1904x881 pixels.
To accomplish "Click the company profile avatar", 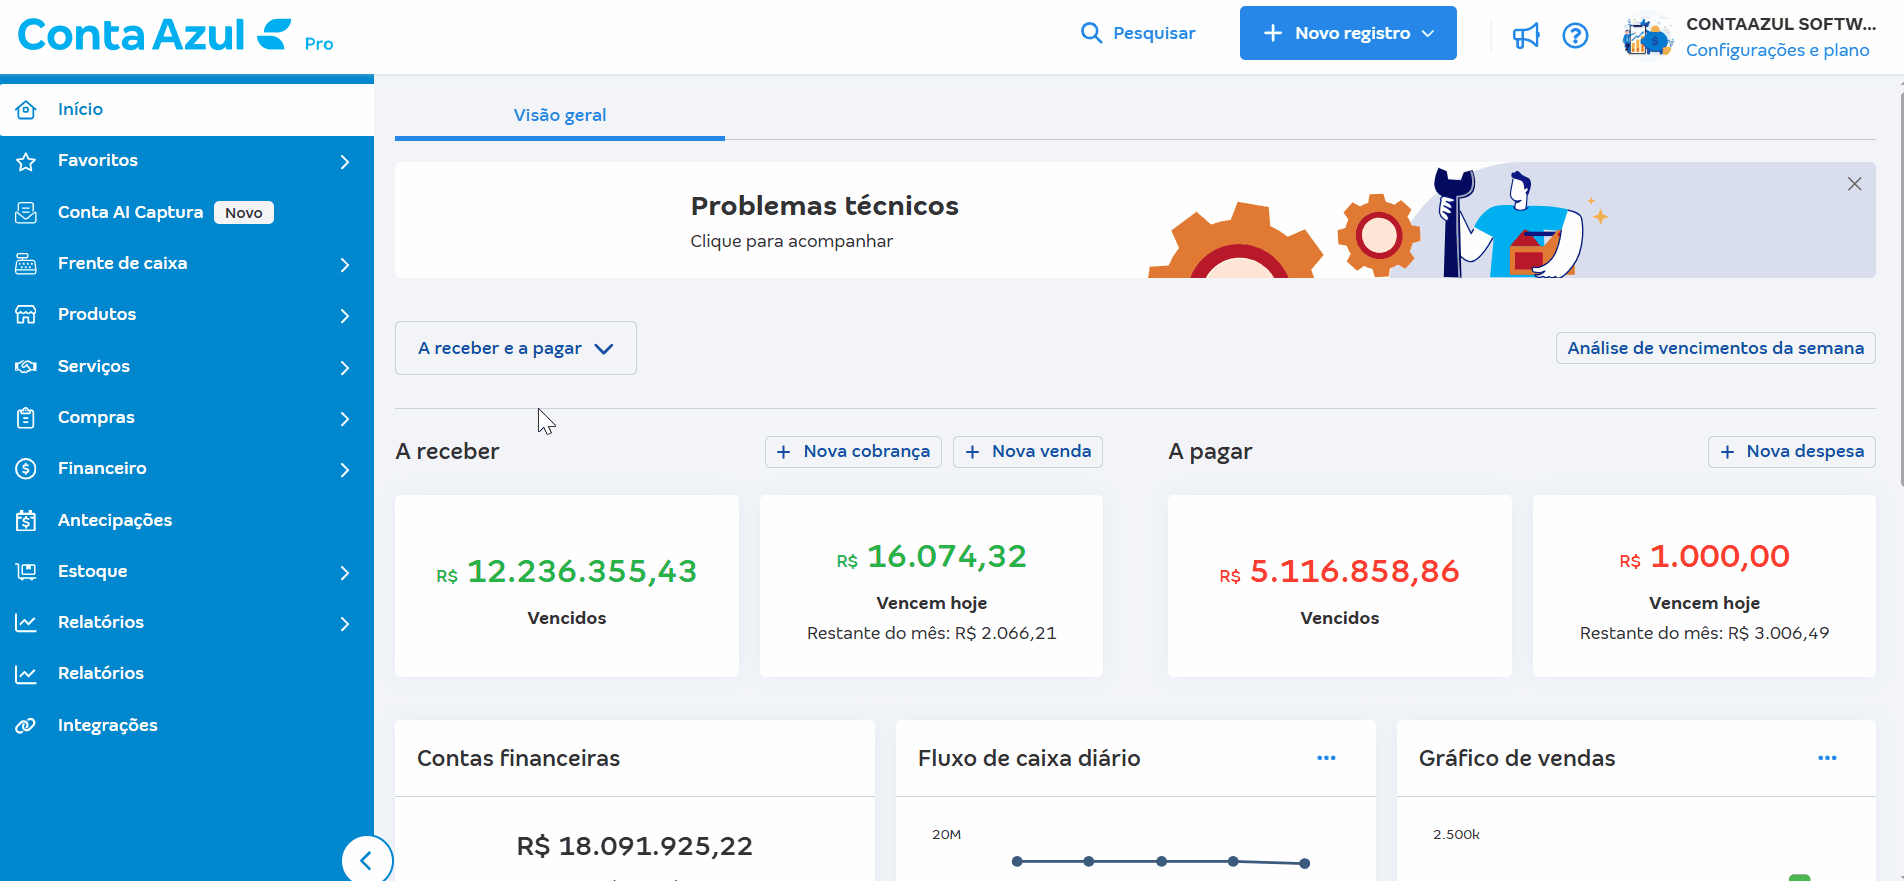I will point(1647,37).
